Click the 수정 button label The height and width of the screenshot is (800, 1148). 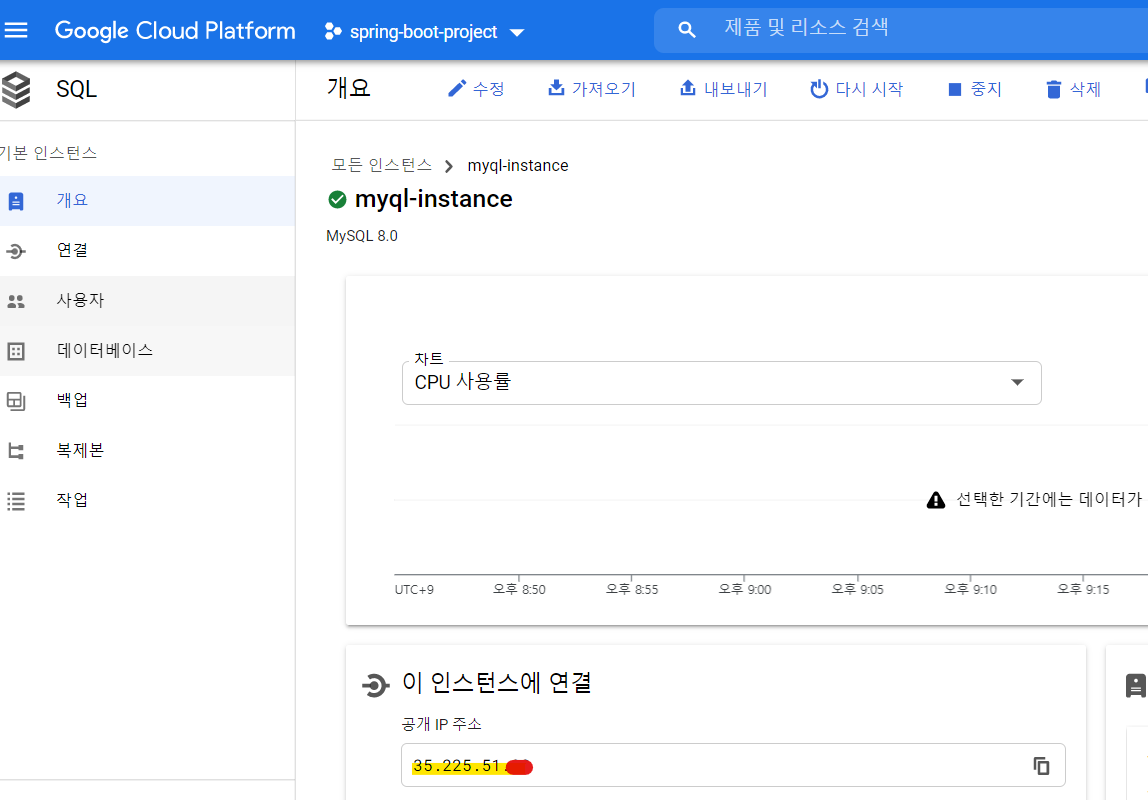[488, 89]
